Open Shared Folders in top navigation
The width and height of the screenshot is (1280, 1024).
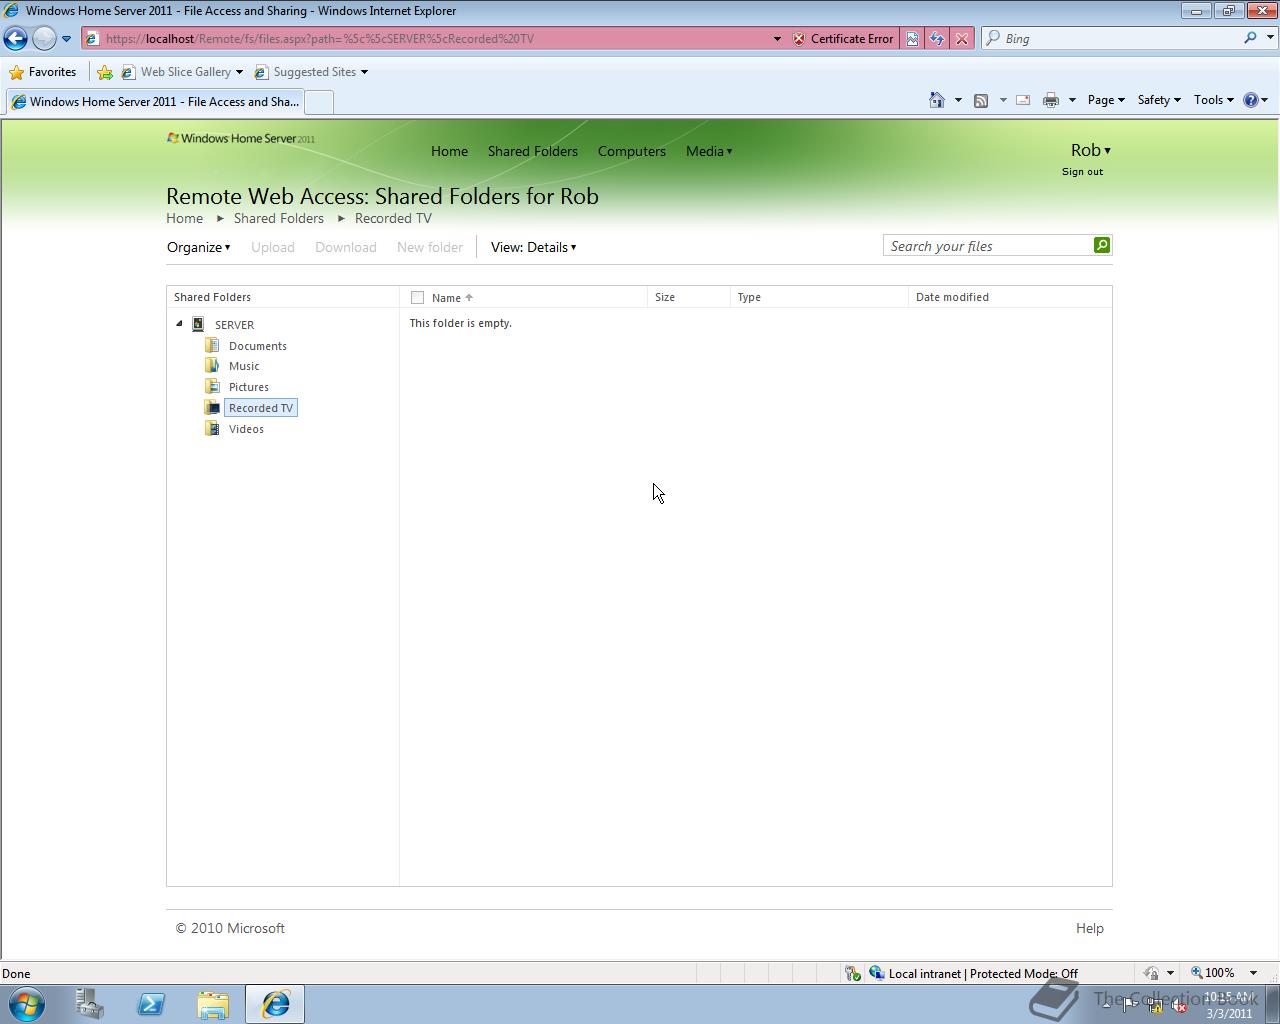point(532,151)
